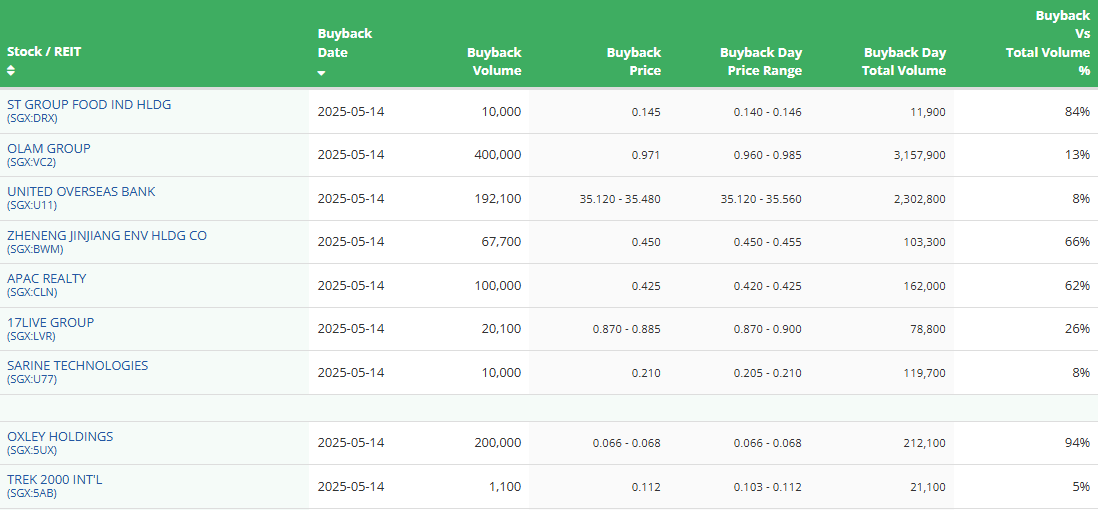Click price range 0.450 - 0.455 cell
1099x510 pixels.
(x=767, y=242)
